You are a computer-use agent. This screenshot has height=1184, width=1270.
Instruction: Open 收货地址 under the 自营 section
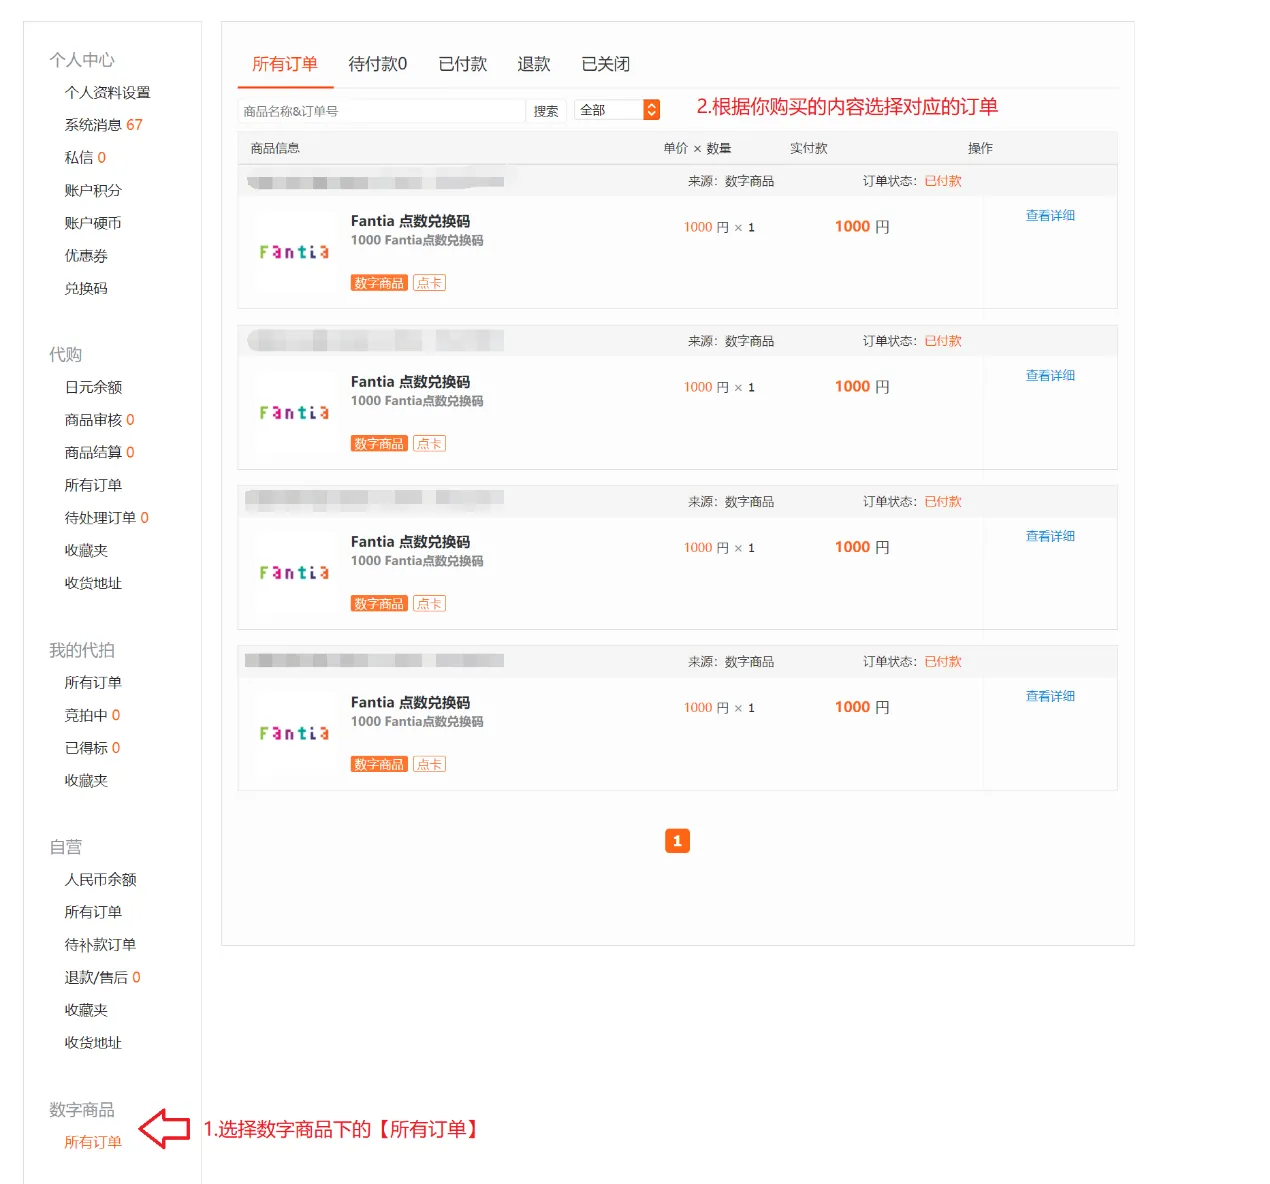click(x=93, y=1042)
